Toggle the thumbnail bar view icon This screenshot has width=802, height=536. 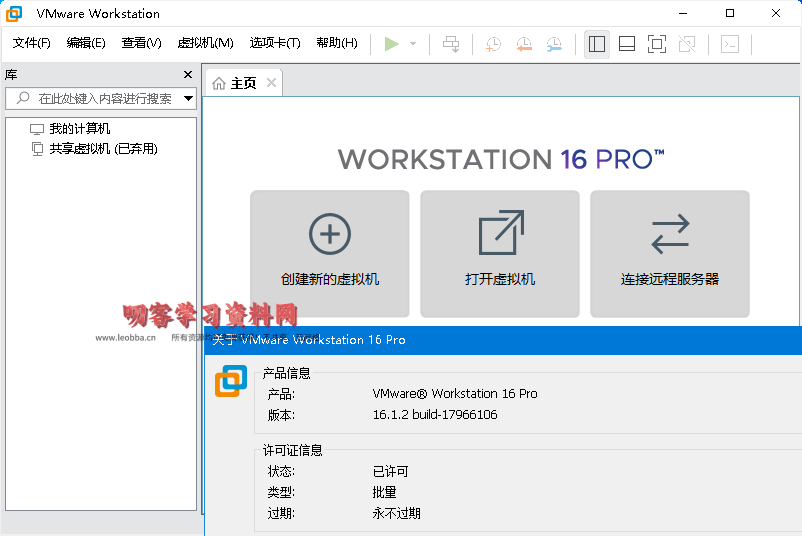point(627,44)
